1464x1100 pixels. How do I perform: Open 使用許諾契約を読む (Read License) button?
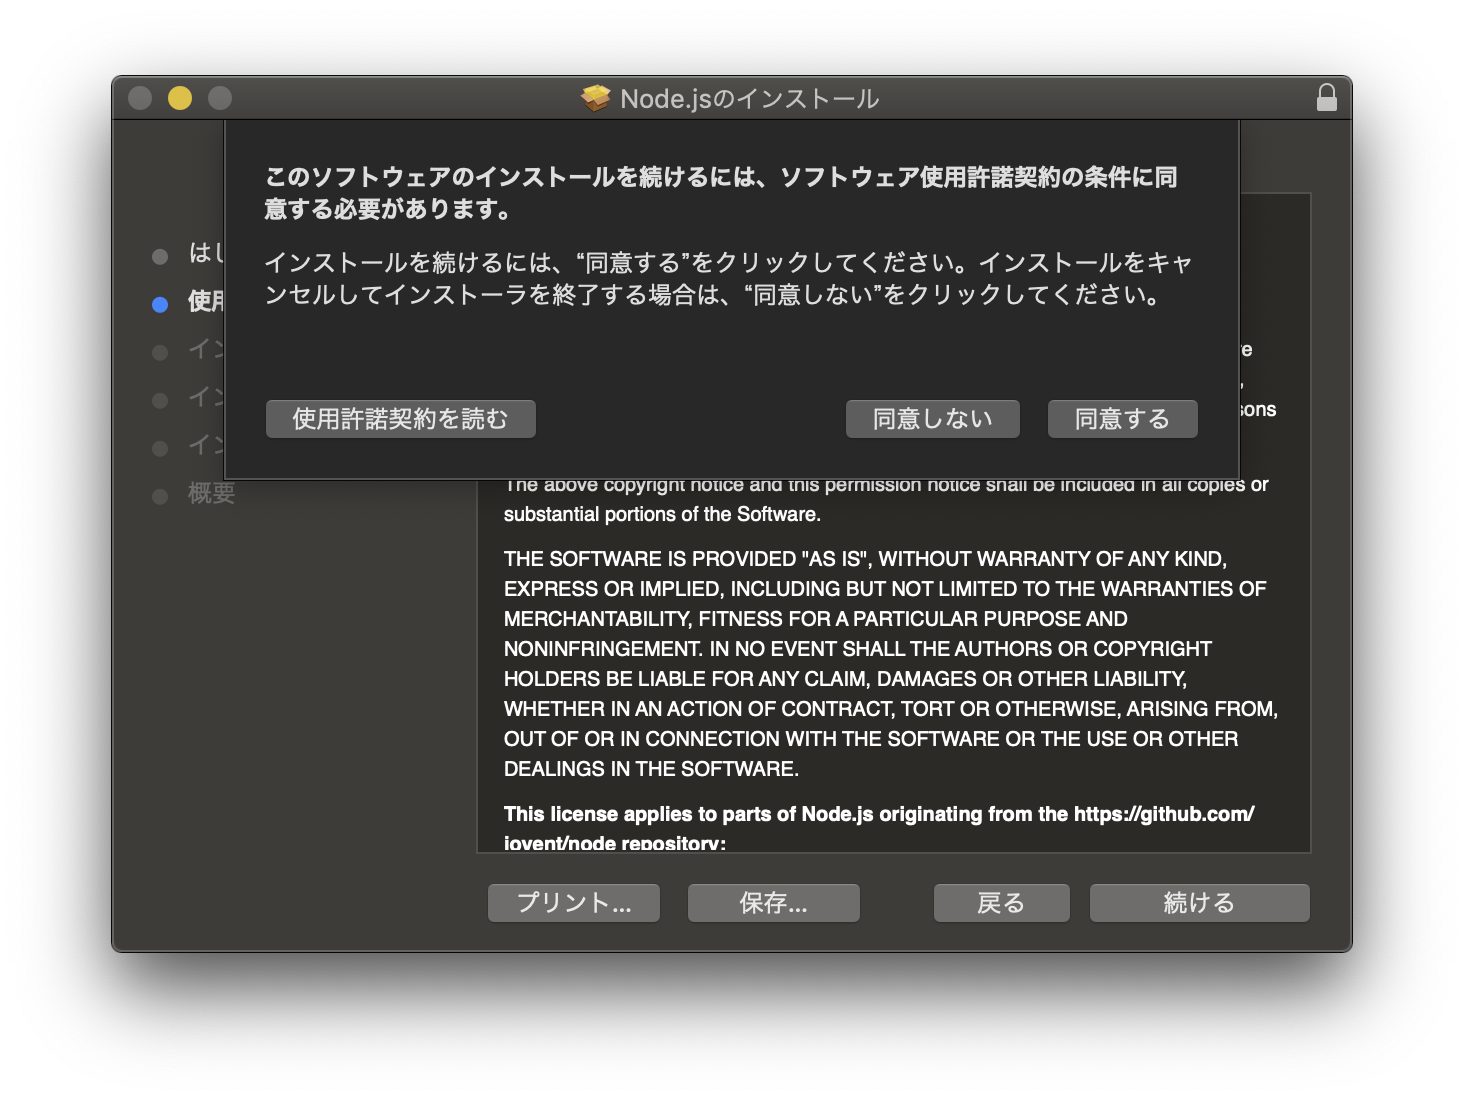click(x=400, y=419)
